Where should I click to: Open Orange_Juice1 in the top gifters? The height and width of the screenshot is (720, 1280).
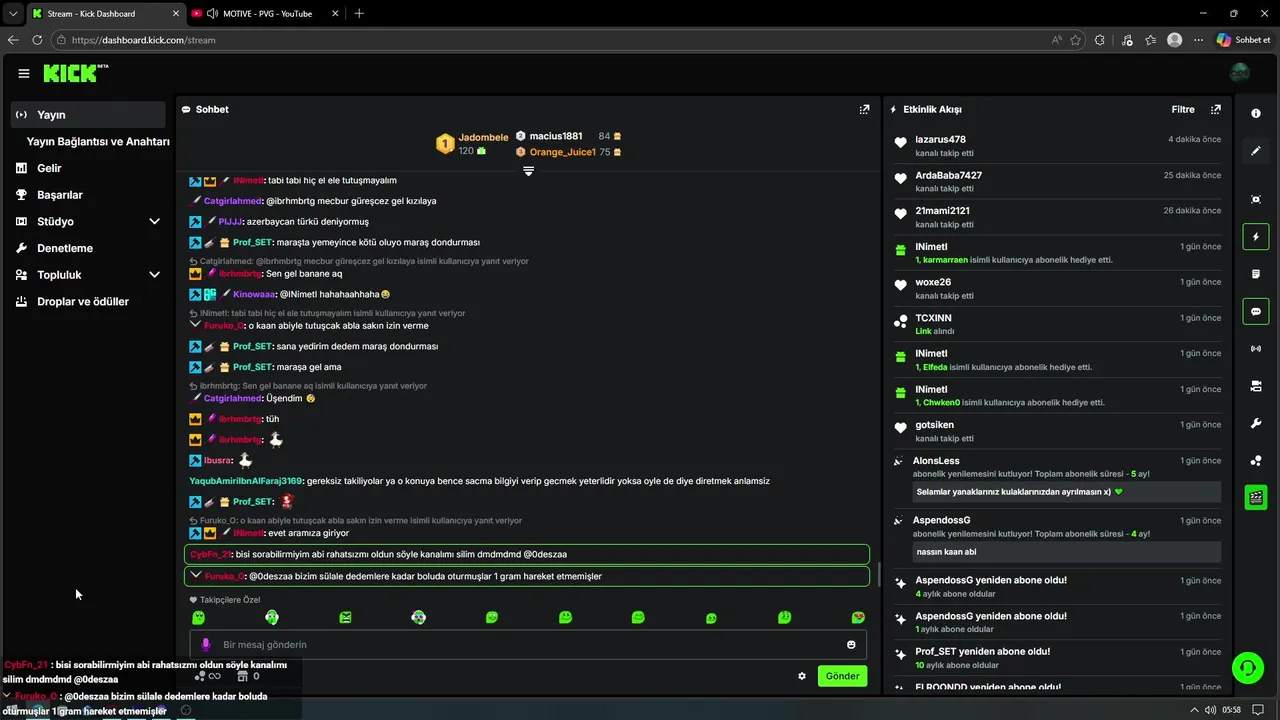point(563,152)
